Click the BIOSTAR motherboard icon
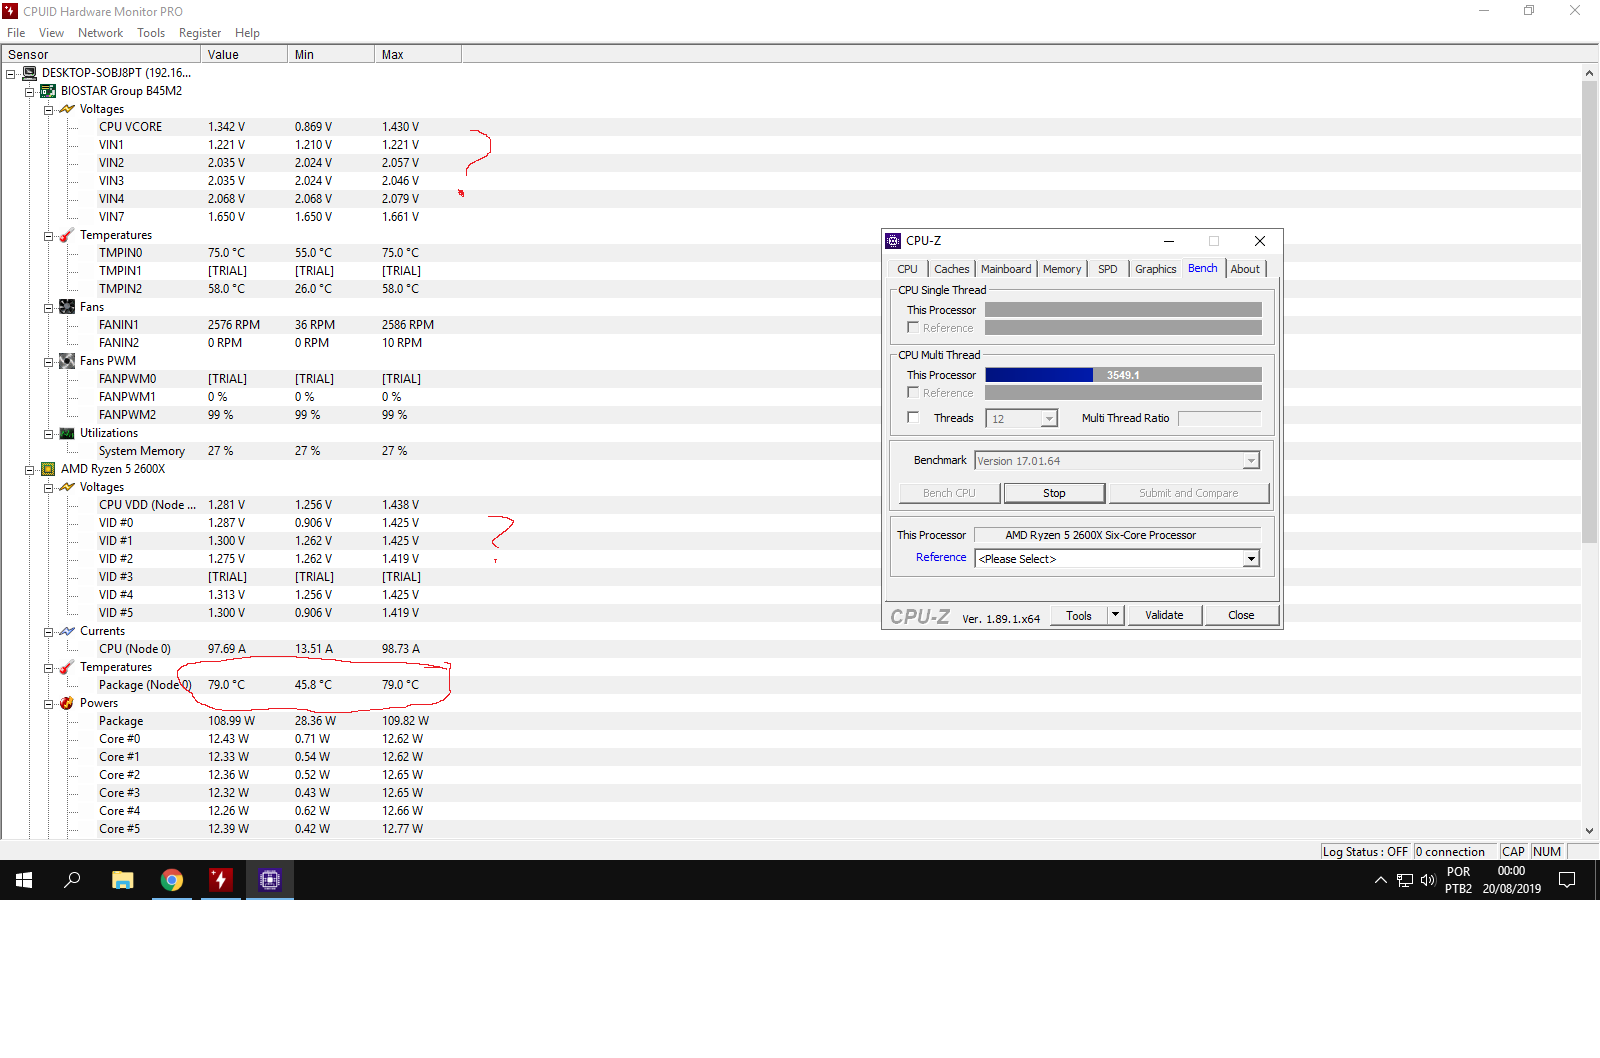Screen dimensions: 1600x1058 click(48, 91)
